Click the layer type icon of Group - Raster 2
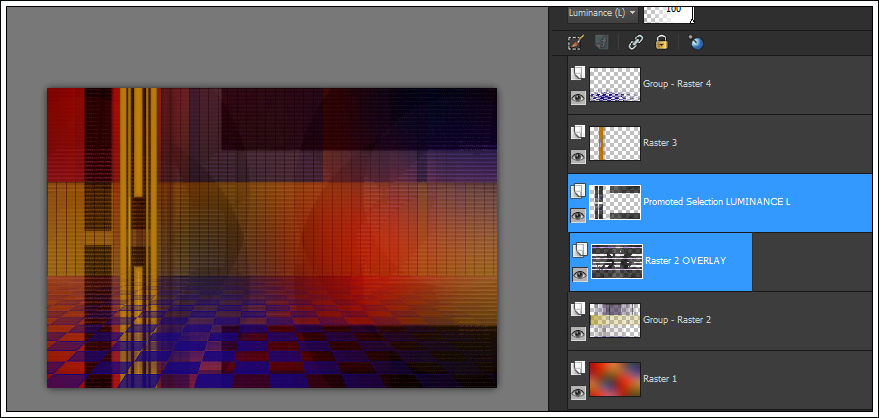The height and width of the screenshot is (418, 879). (x=578, y=309)
